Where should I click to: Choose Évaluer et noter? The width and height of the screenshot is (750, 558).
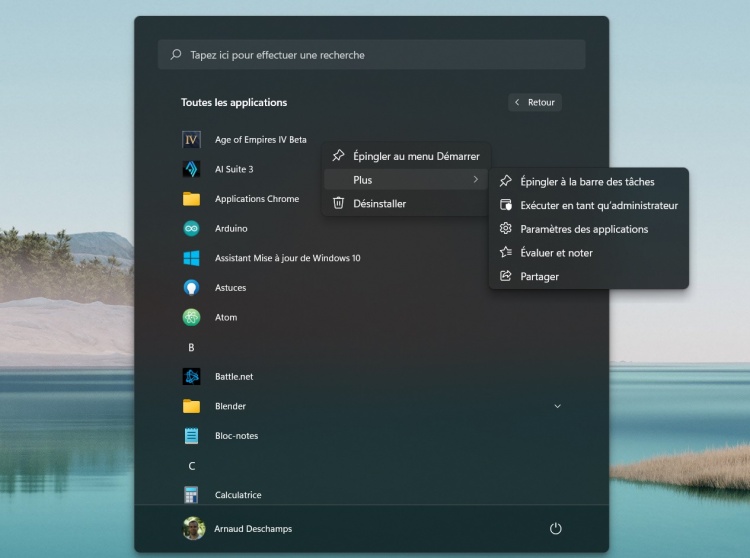[589, 252]
